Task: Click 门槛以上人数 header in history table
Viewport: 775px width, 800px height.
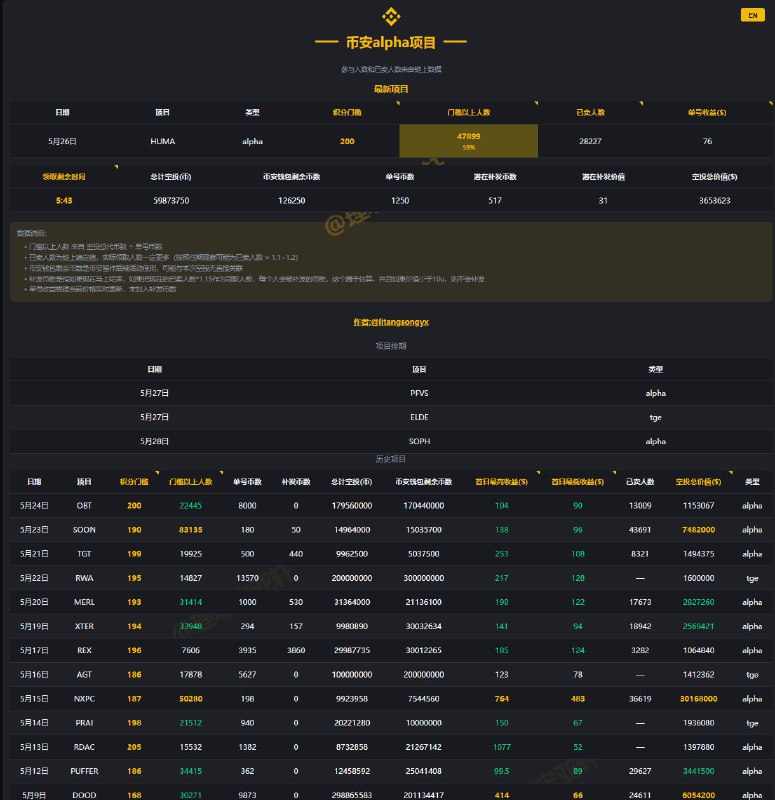Action: 191,482
